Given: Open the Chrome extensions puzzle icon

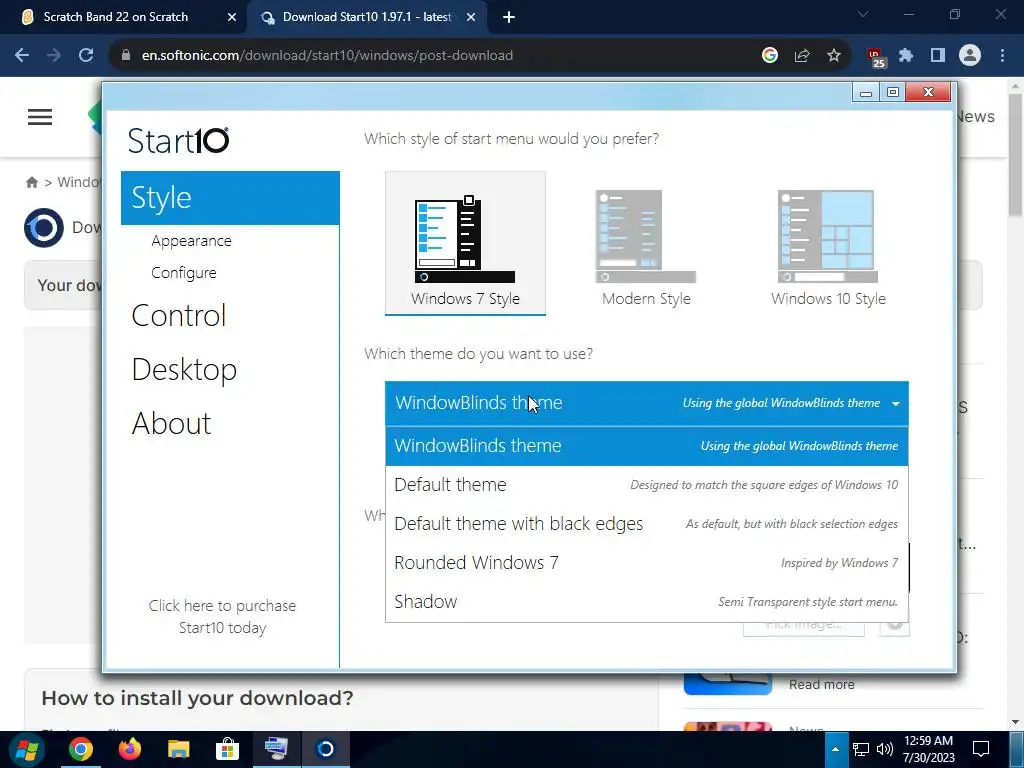Looking at the screenshot, I should click(906, 56).
